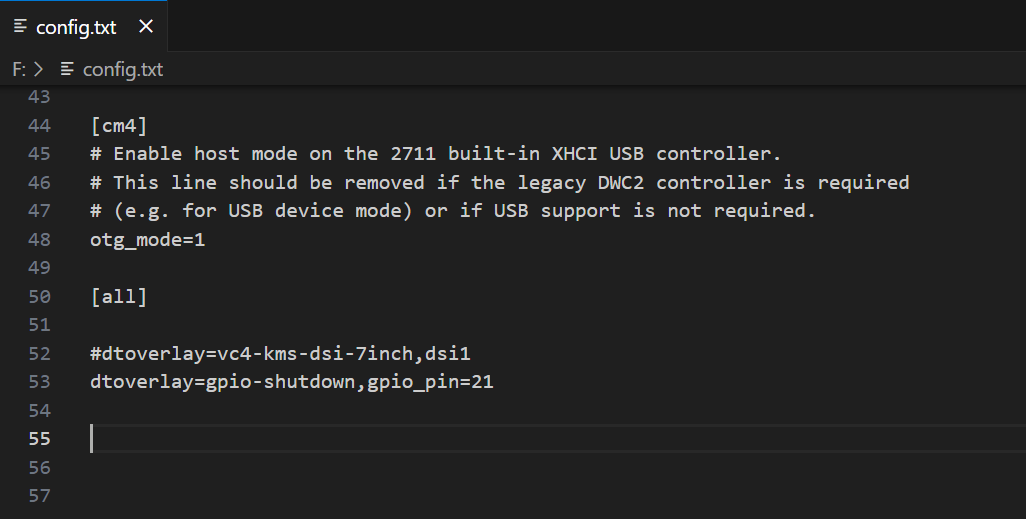This screenshot has height=519, width=1026.
Task: Click the 'This line should be removed' comment
Action: coord(499,183)
